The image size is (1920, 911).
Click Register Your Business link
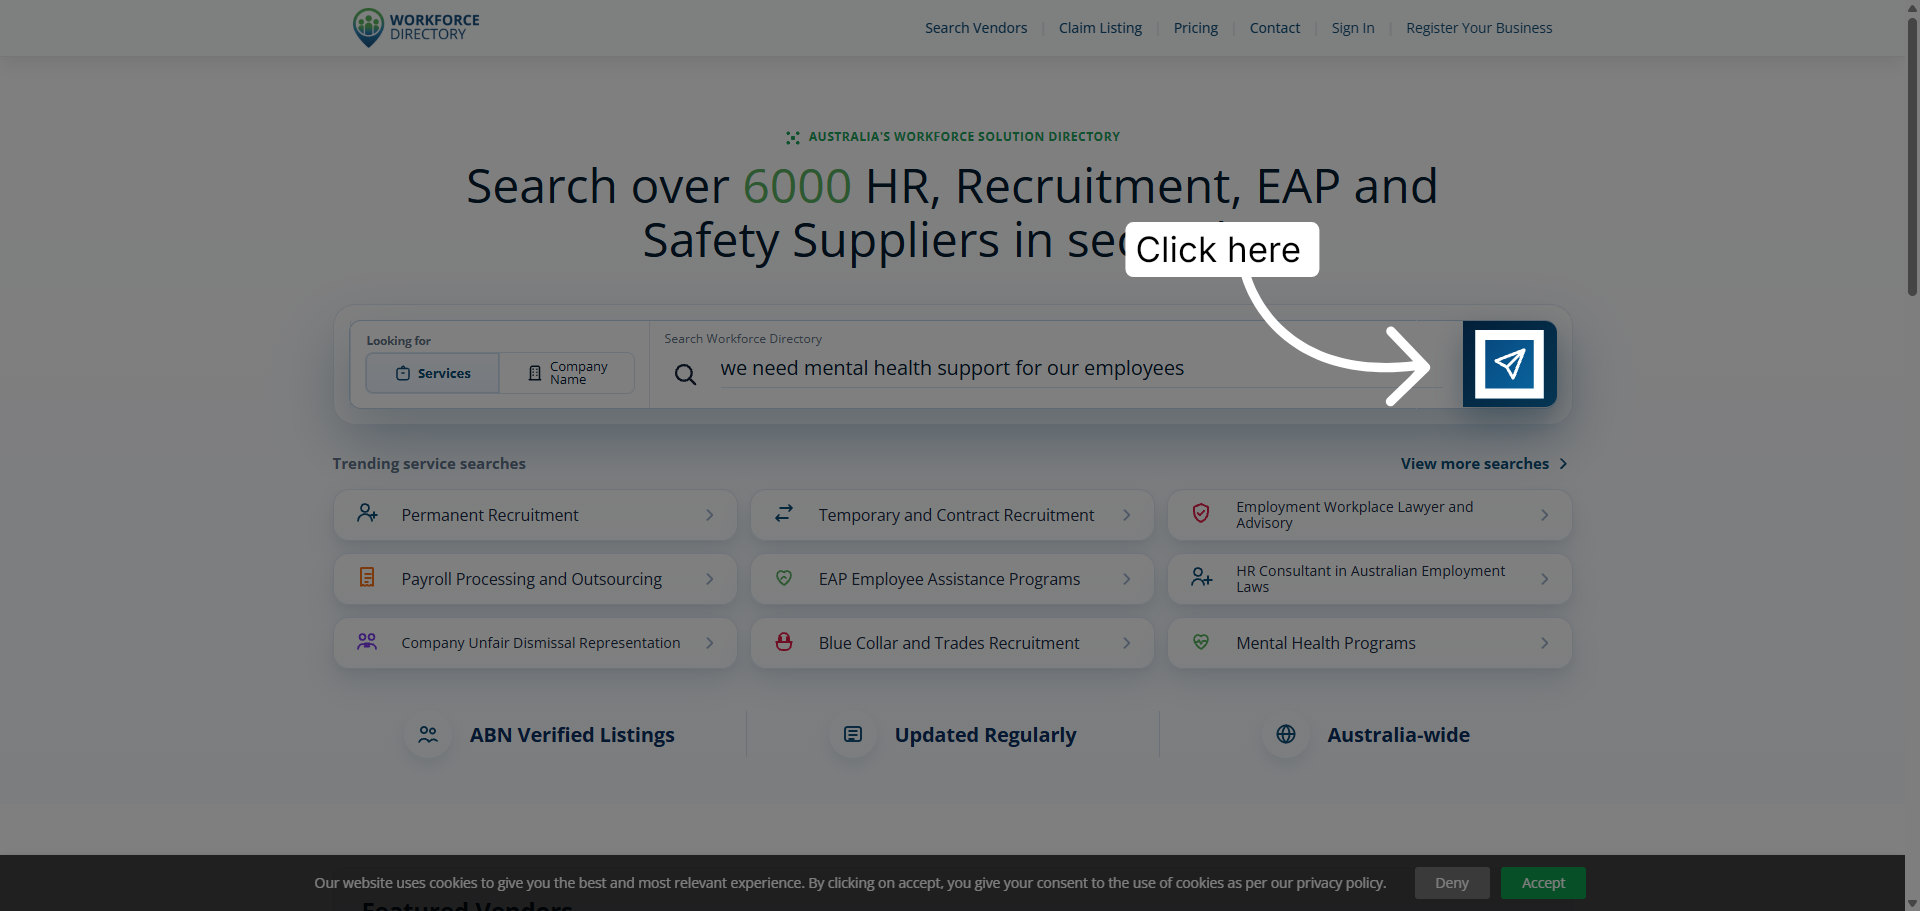click(1479, 28)
